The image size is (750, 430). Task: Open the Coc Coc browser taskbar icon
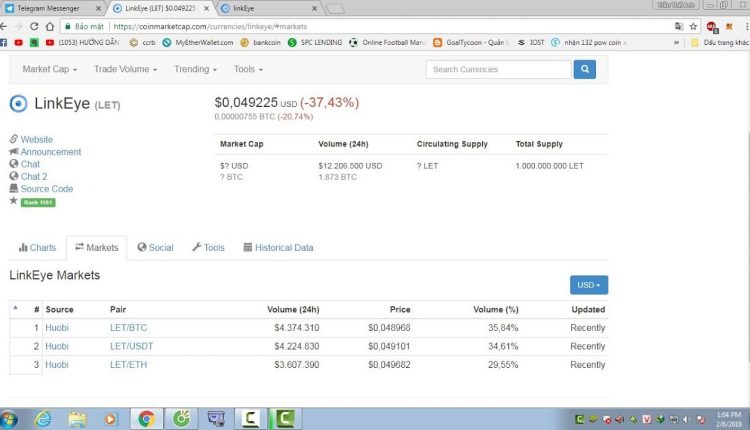[181, 419]
